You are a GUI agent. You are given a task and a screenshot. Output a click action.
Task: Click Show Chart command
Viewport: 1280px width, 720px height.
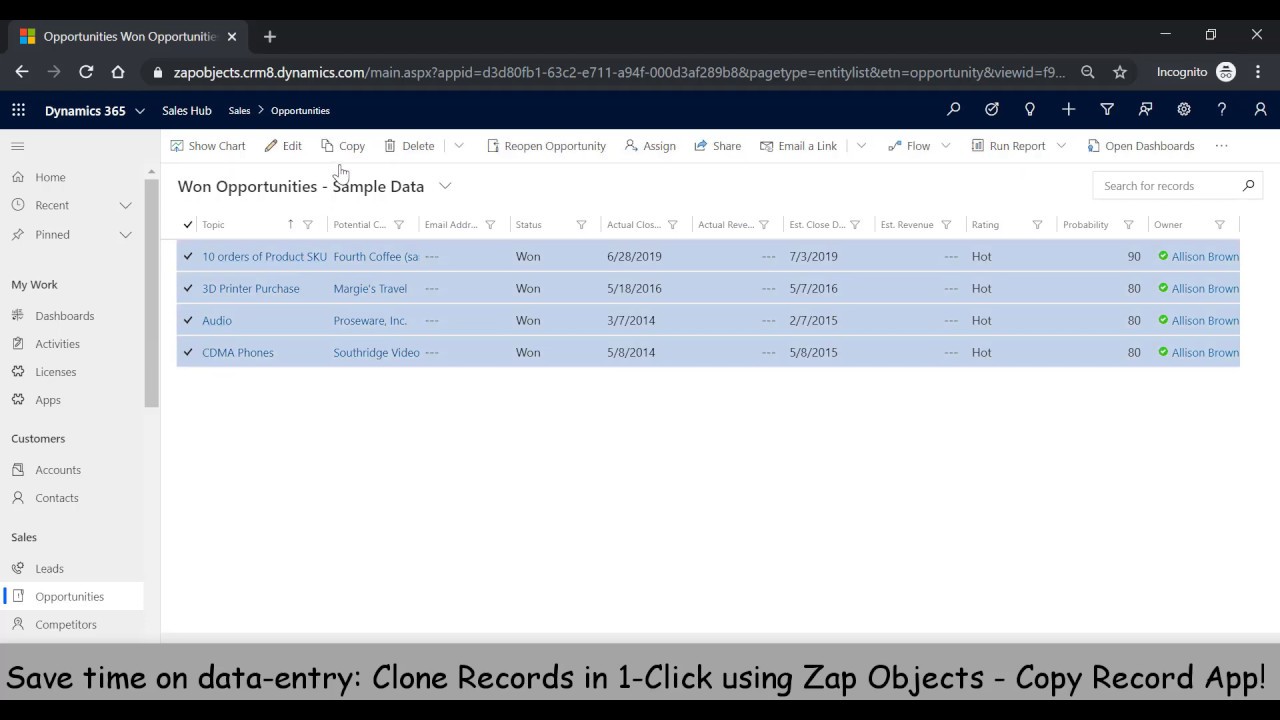point(208,146)
